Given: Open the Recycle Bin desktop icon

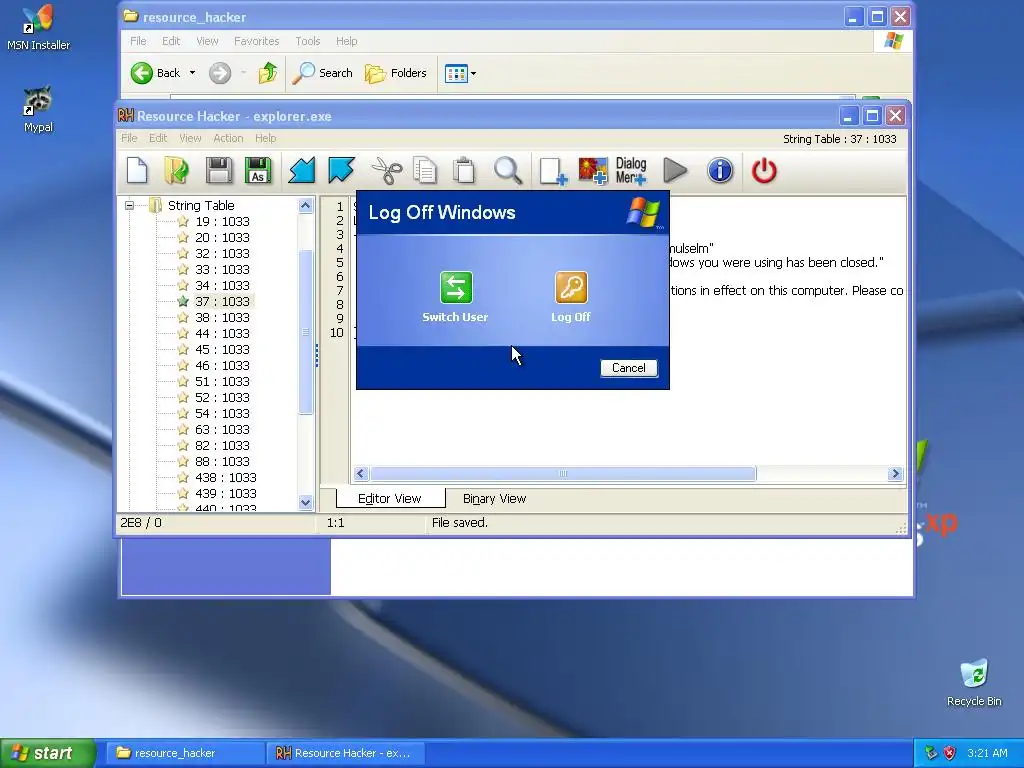Looking at the screenshot, I should tap(974, 683).
